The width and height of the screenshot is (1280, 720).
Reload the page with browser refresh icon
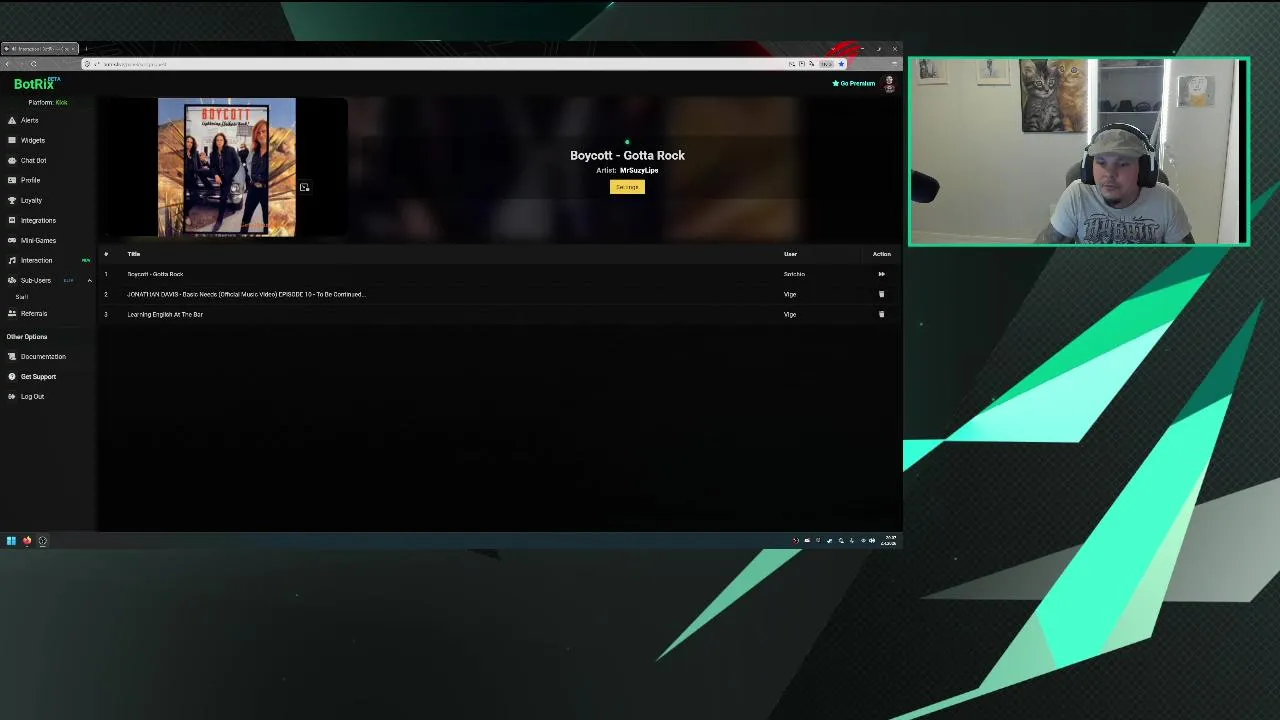click(33, 64)
